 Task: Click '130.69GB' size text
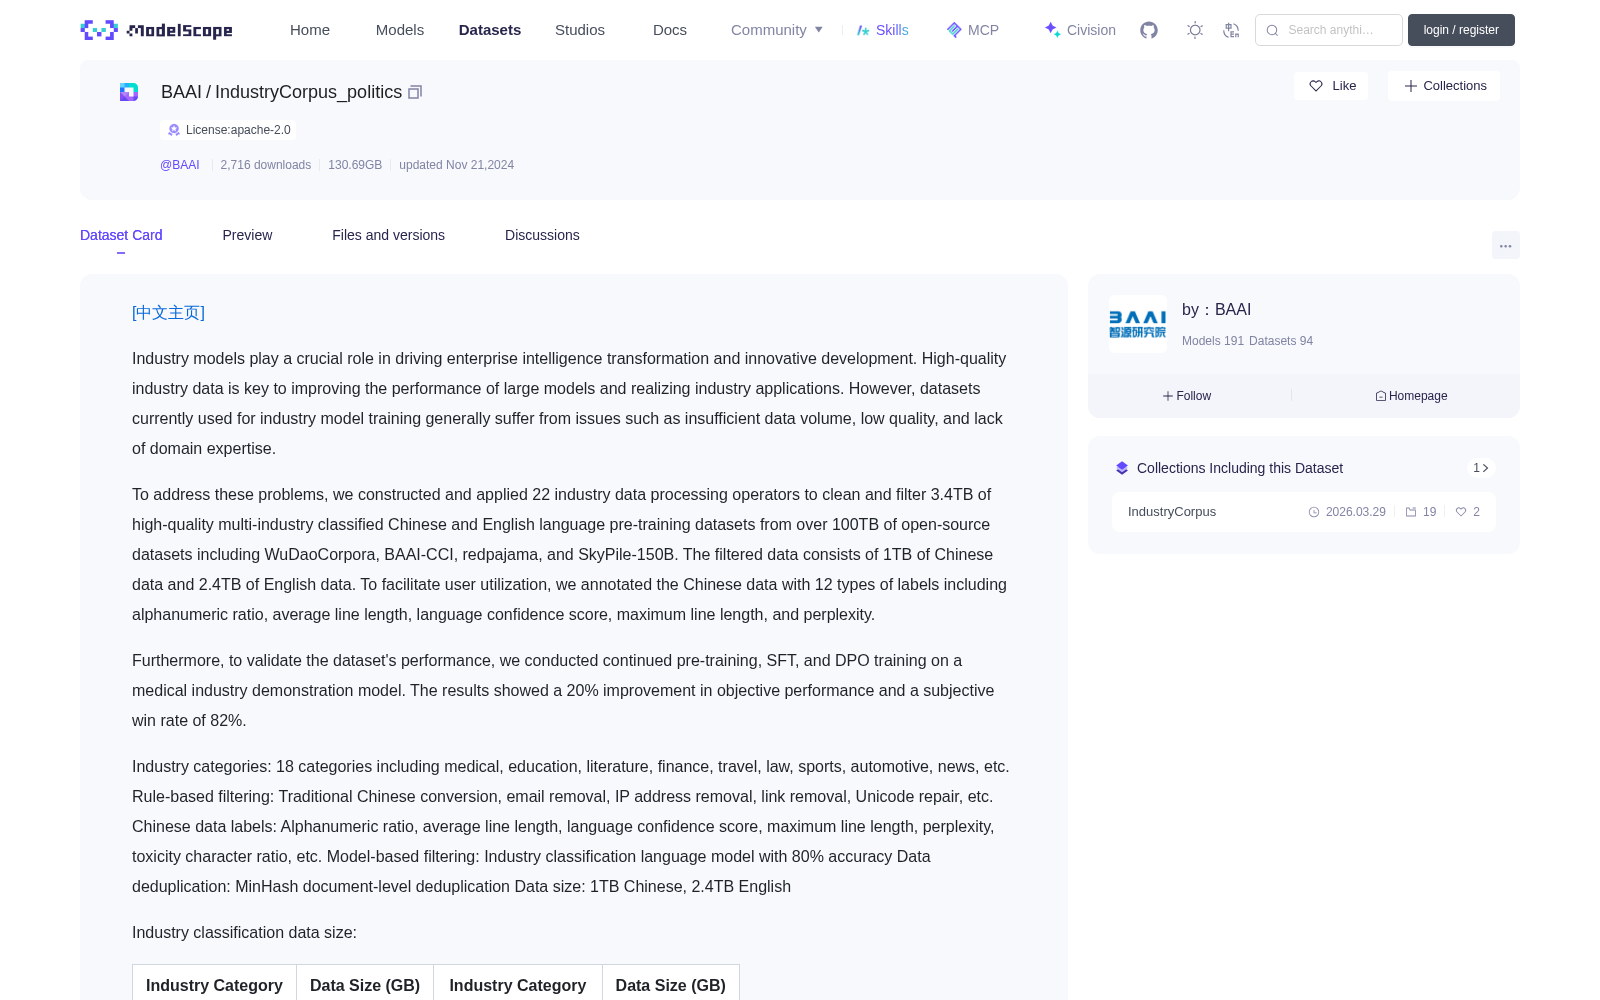click(x=355, y=165)
